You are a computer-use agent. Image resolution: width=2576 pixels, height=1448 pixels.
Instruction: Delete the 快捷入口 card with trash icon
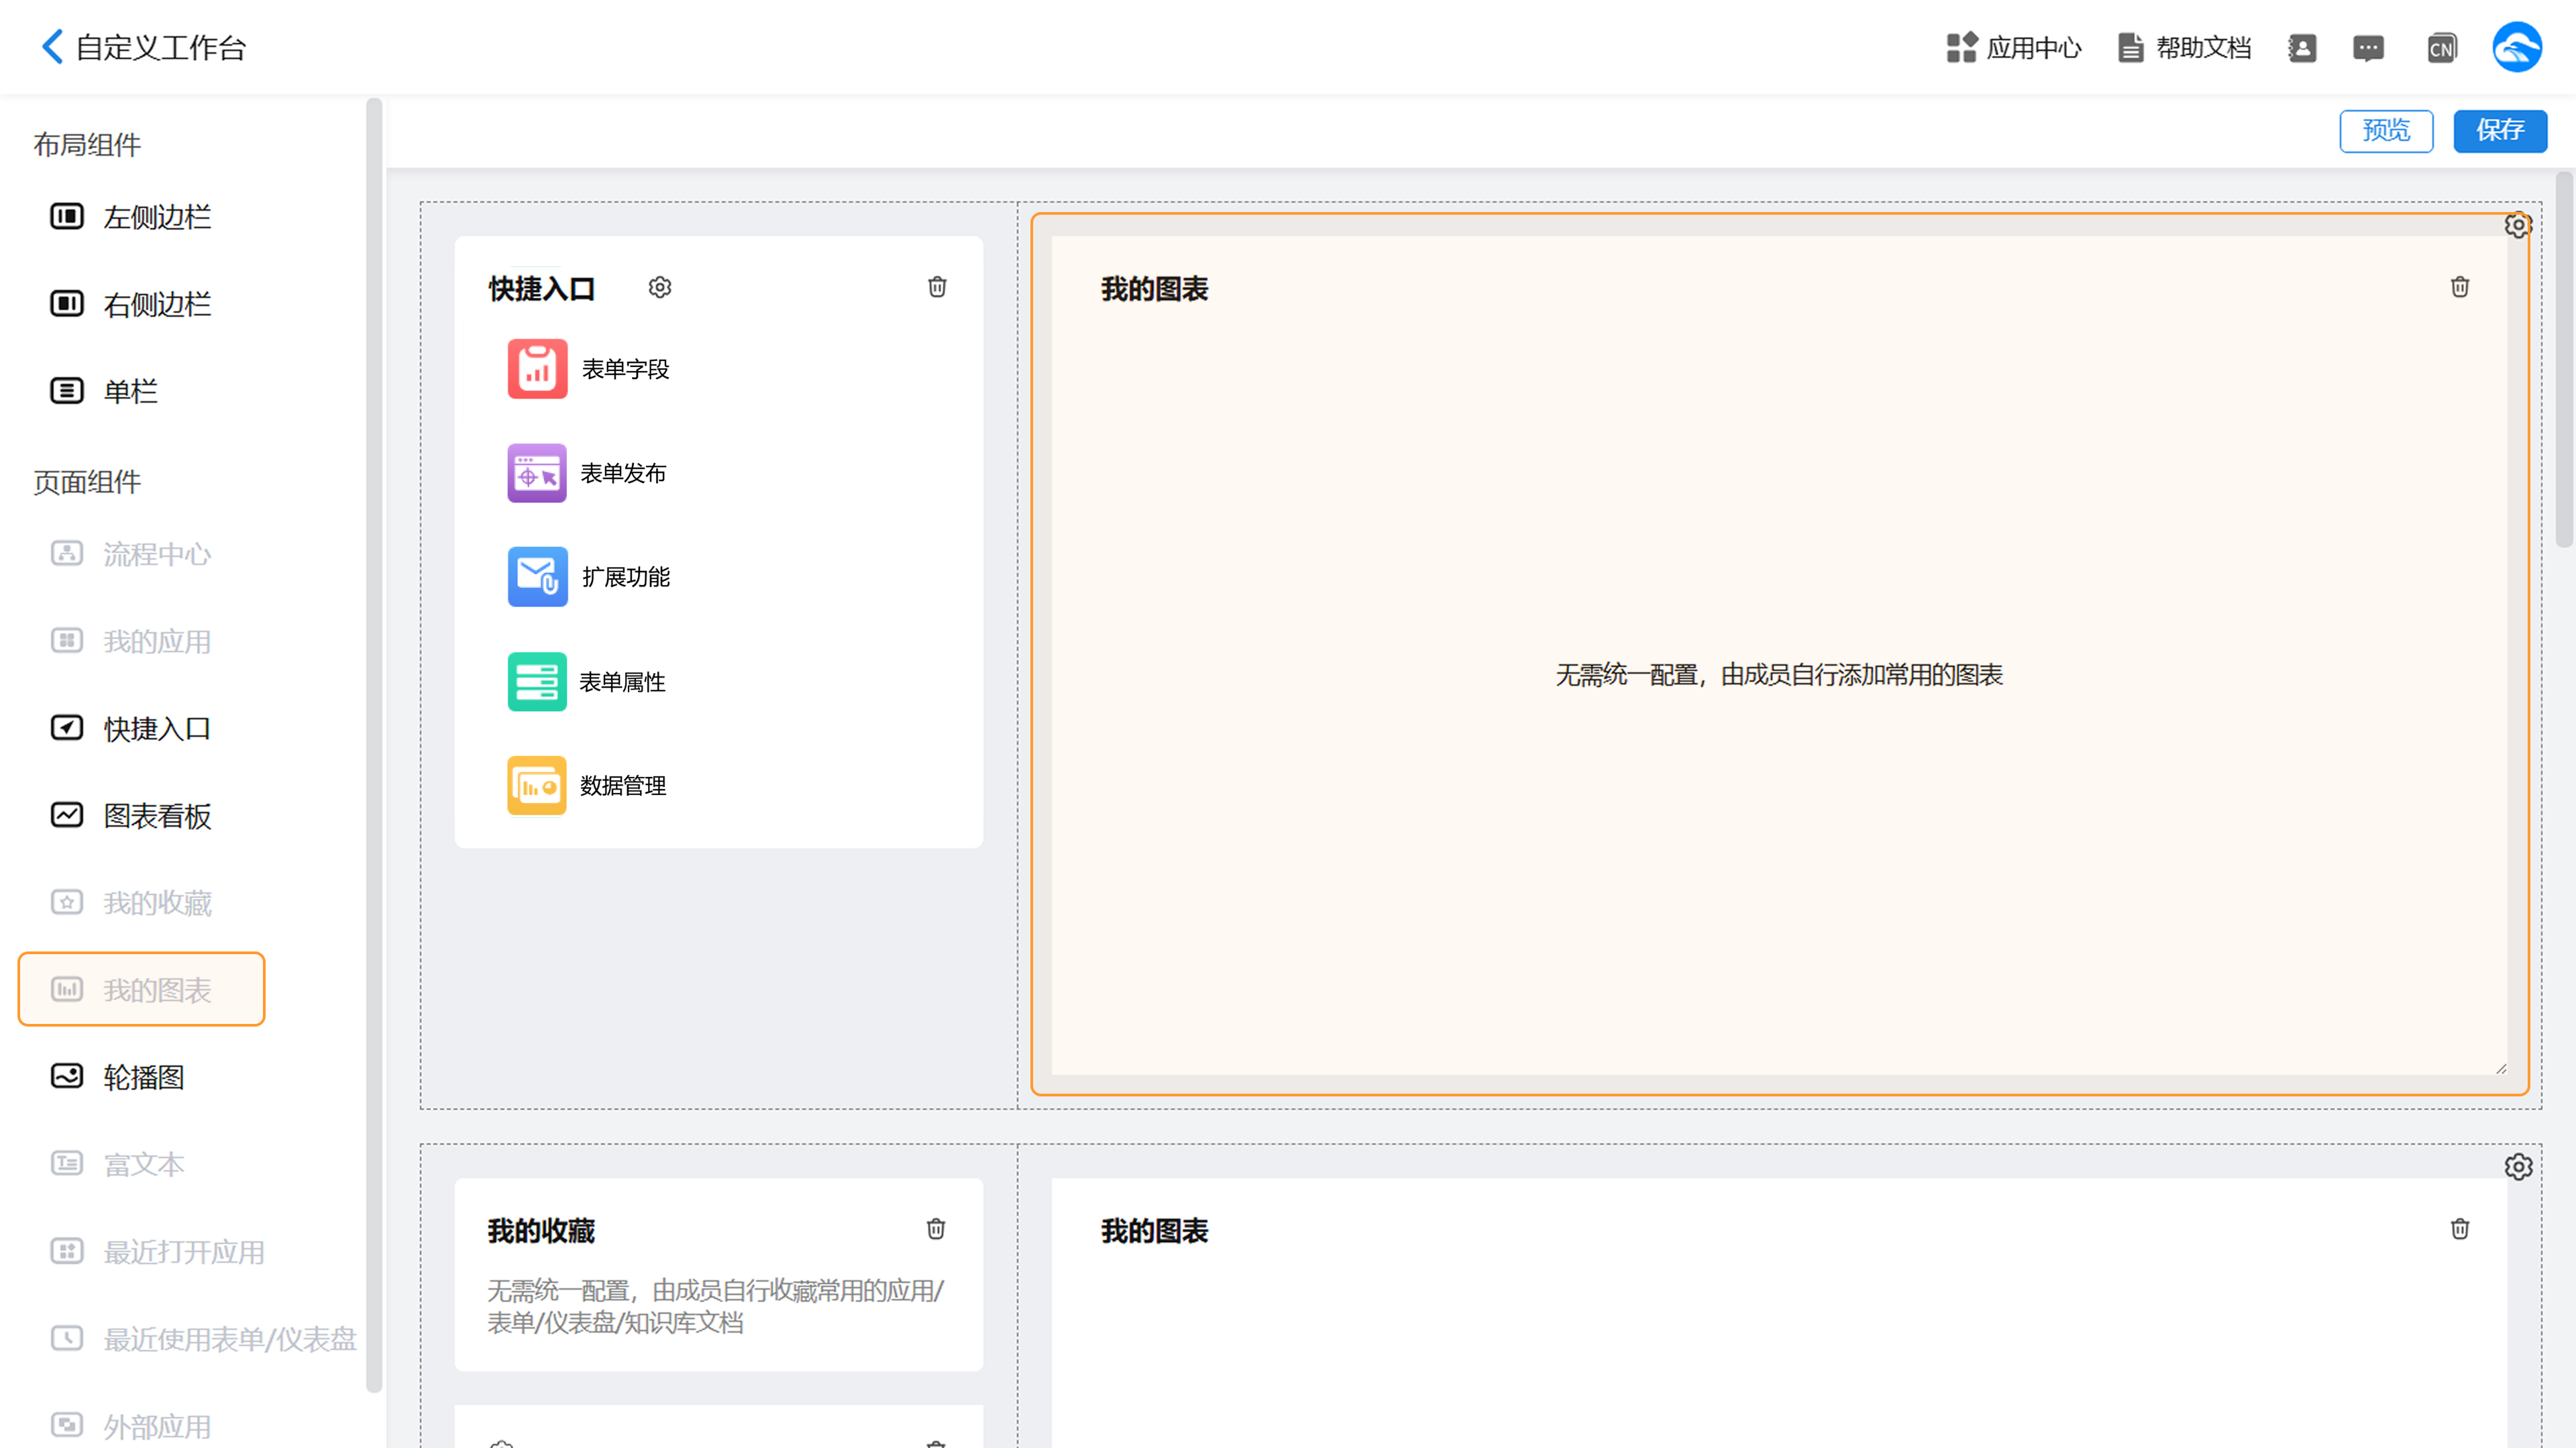(x=937, y=287)
